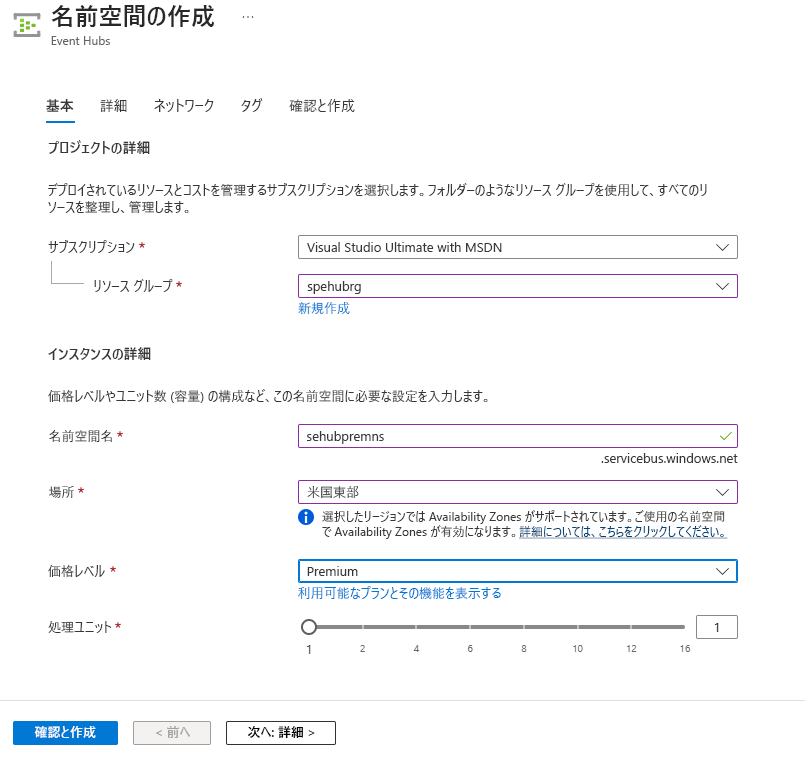Click the .servicebus.windows.net suffix text
The image size is (805, 757).
click(669, 459)
